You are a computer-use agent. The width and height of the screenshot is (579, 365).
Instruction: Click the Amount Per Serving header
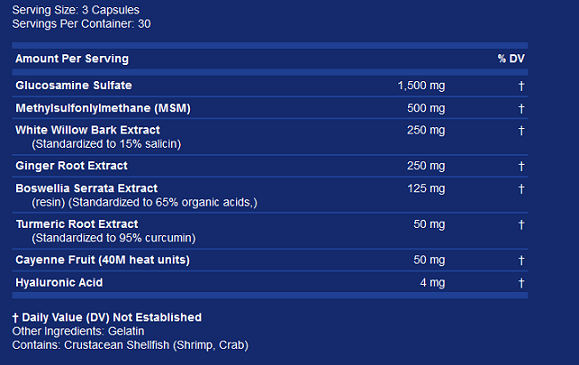pyautogui.click(x=72, y=59)
